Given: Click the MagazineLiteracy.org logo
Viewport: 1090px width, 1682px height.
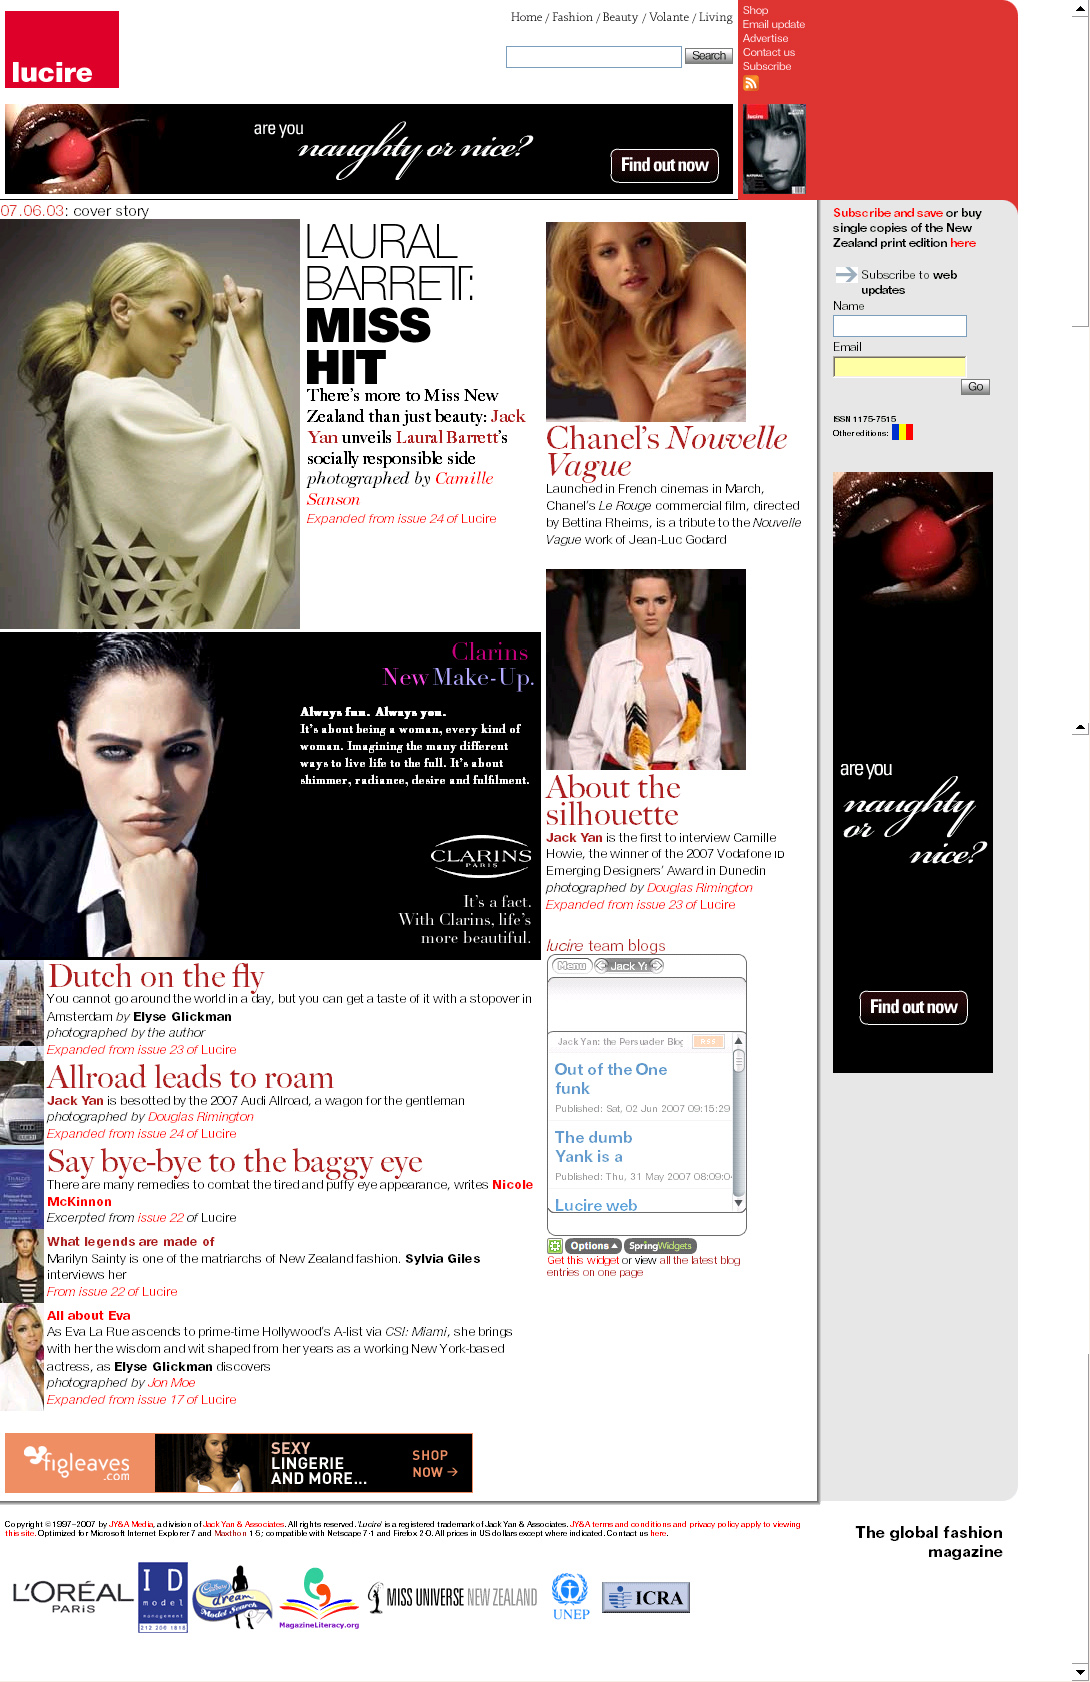Looking at the screenshot, I should [318, 1598].
